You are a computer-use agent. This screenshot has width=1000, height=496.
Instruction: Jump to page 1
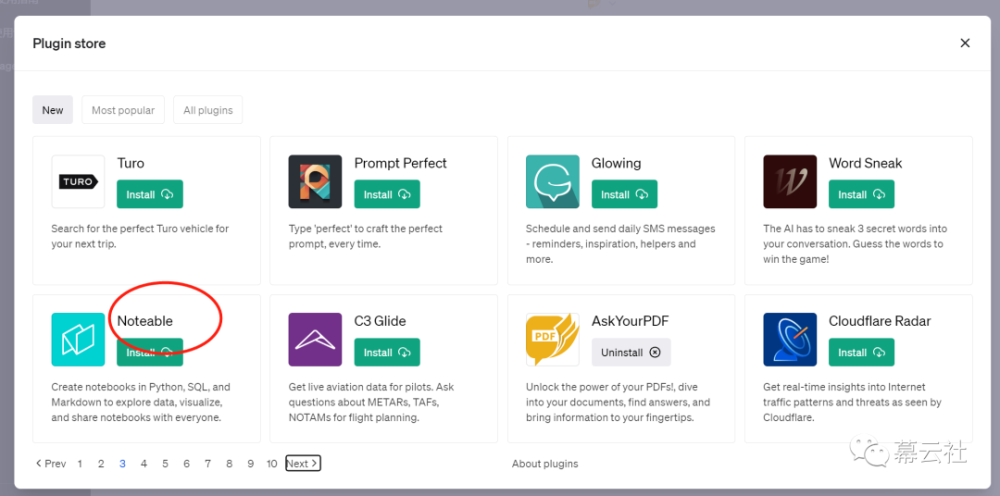[x=80, y=463]
